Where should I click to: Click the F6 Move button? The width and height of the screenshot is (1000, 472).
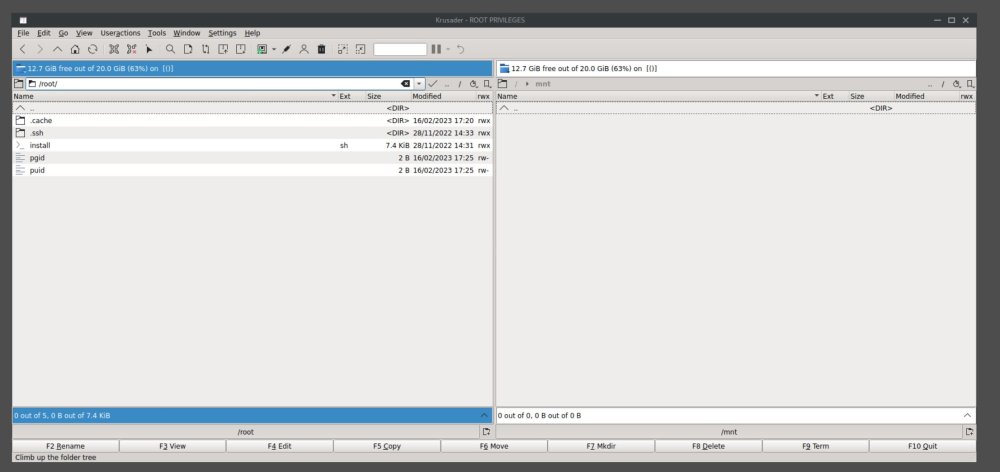tap(494, 446)
